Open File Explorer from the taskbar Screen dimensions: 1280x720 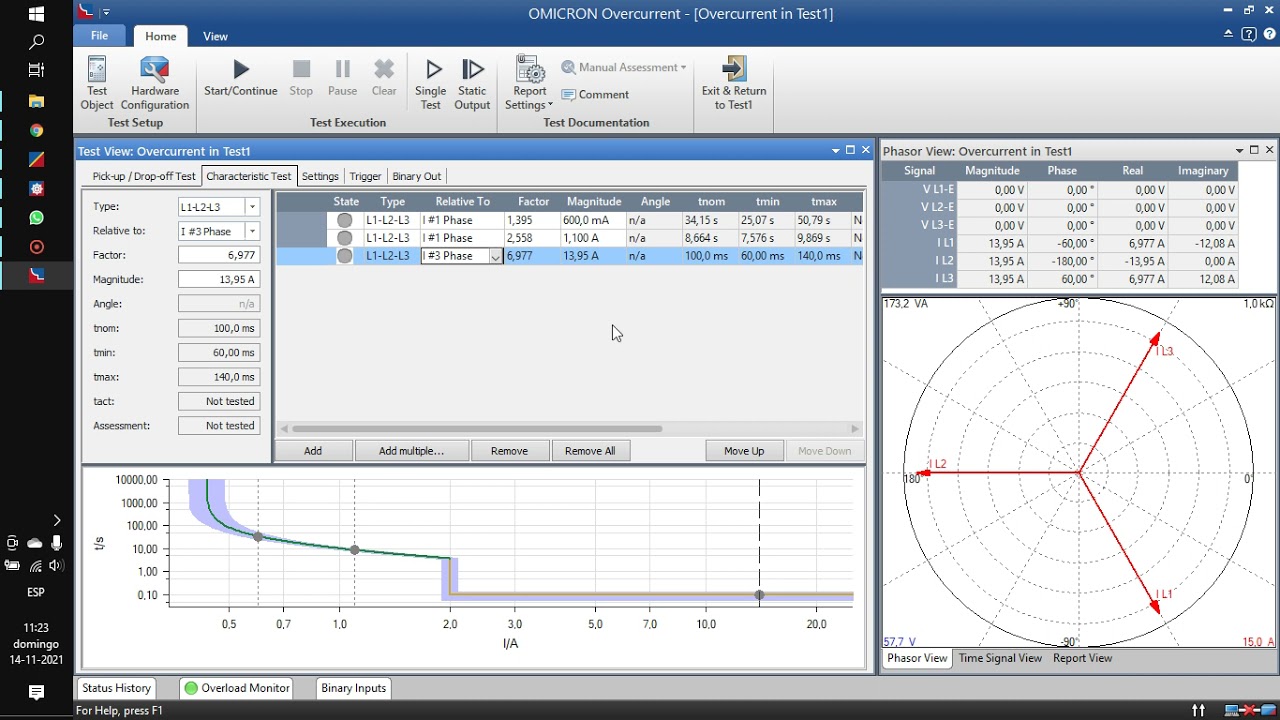tap(36, 101)
